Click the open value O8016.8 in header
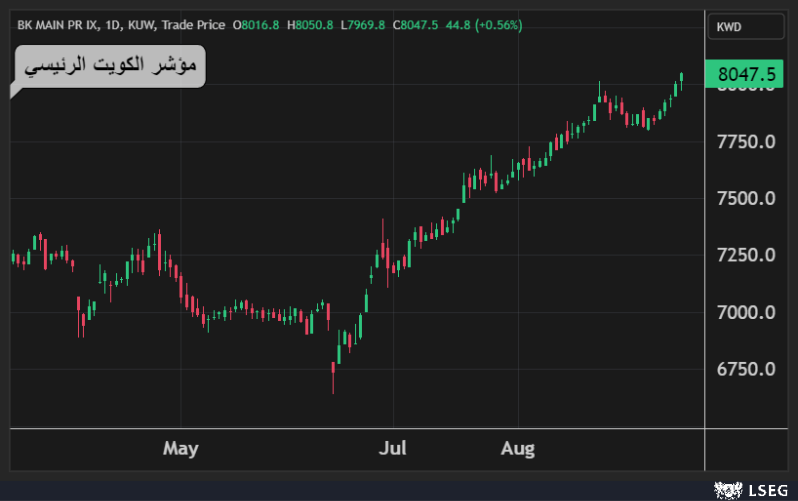Screen dimensions: 798x501 click(x=256, y=25)
